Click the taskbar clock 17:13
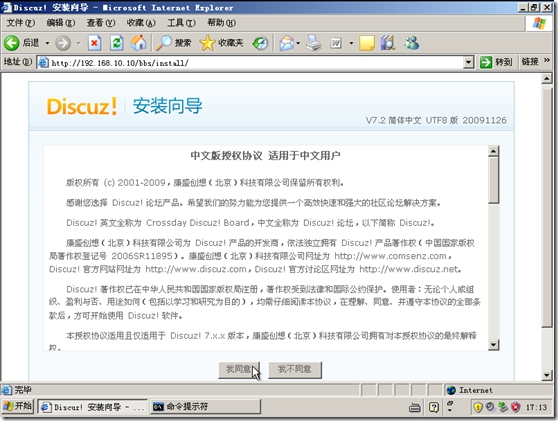The height and width of the screenshot is (421, 558). (x=536, y=407)
